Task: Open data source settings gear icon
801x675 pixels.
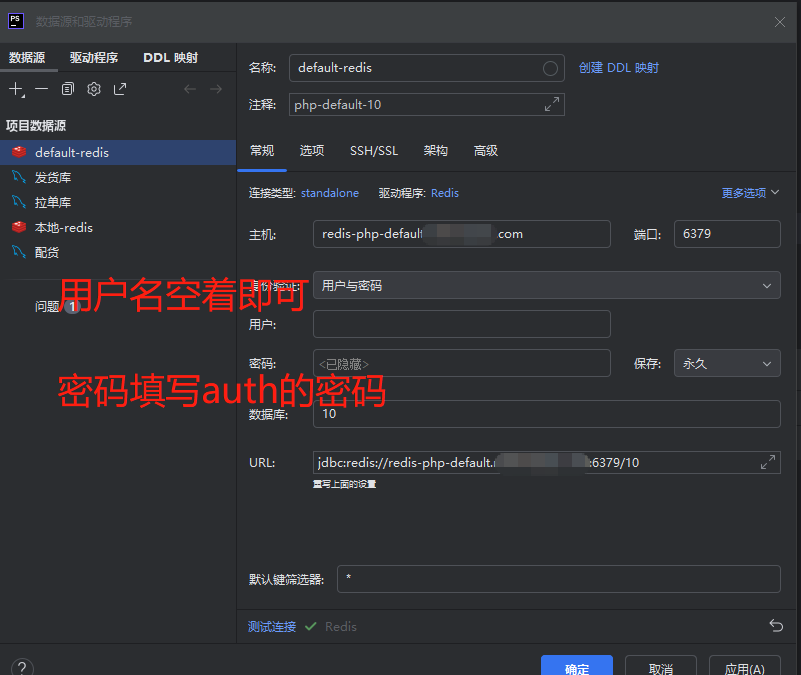Action: (94, 89)
